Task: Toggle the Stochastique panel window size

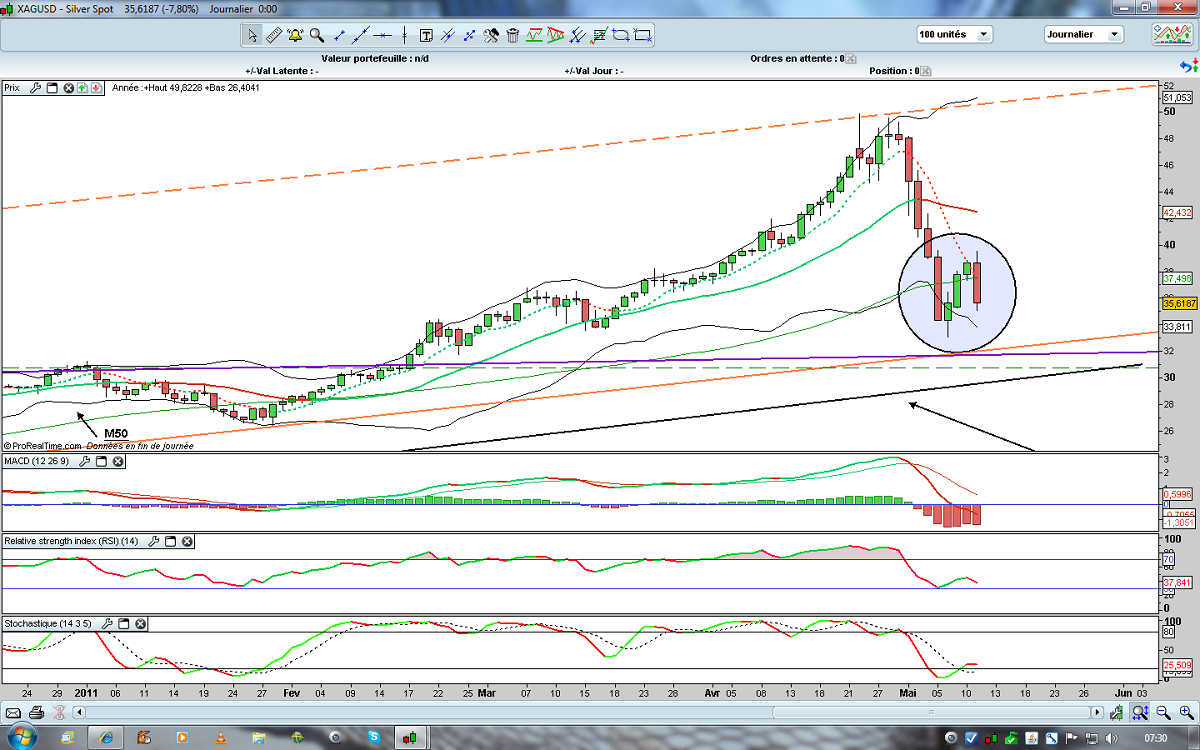Action: (123, 623)
